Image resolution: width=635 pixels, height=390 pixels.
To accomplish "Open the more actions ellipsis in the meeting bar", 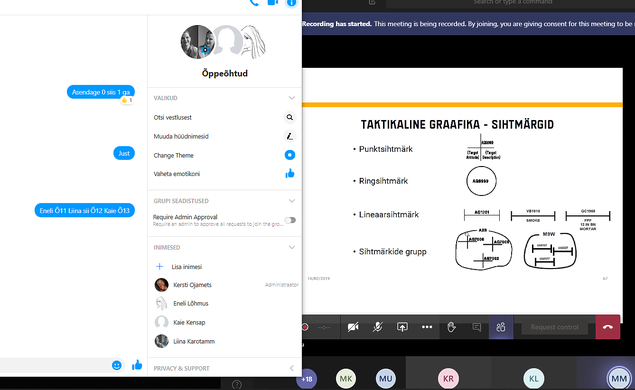I will [427, 327].
